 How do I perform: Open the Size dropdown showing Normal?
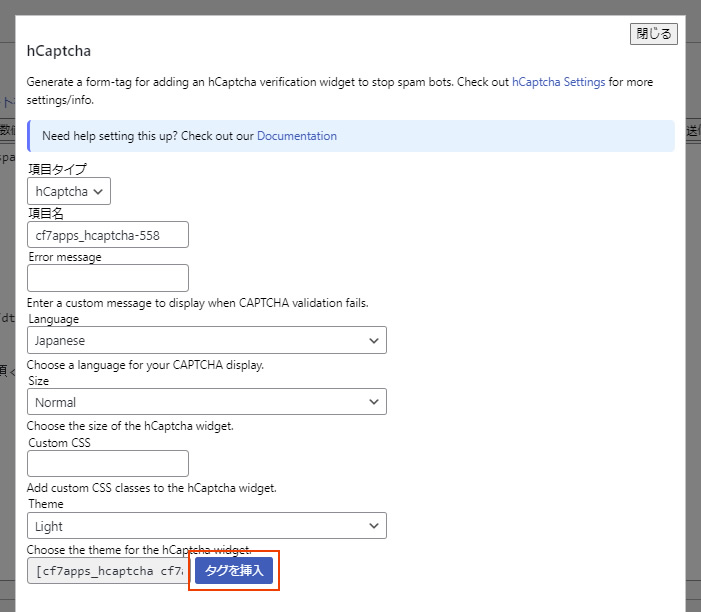click(x=206, y=402)
